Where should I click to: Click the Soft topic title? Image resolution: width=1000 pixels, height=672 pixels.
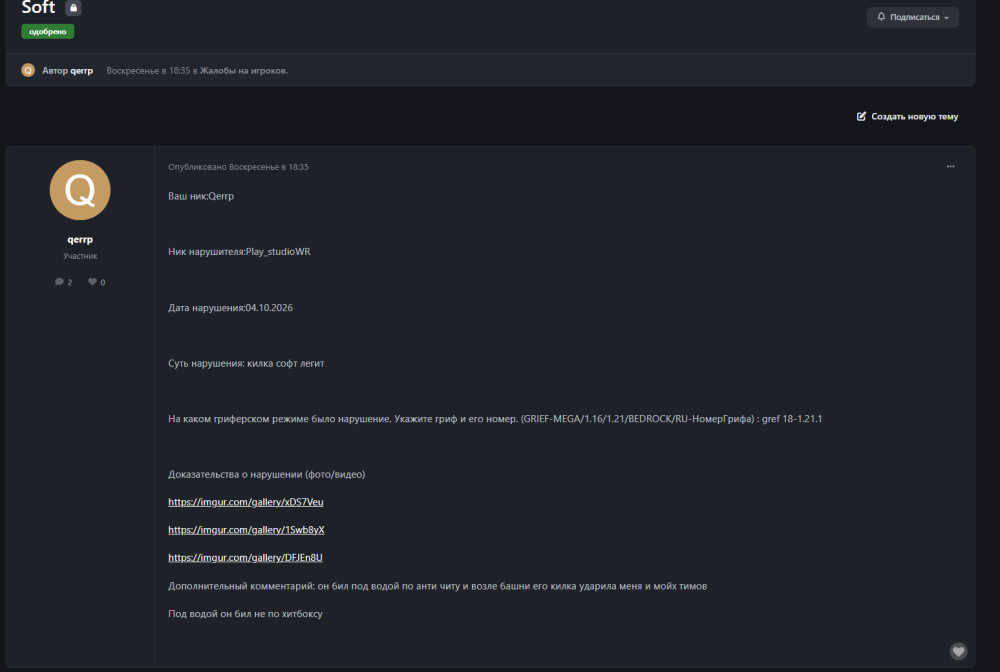38,8
